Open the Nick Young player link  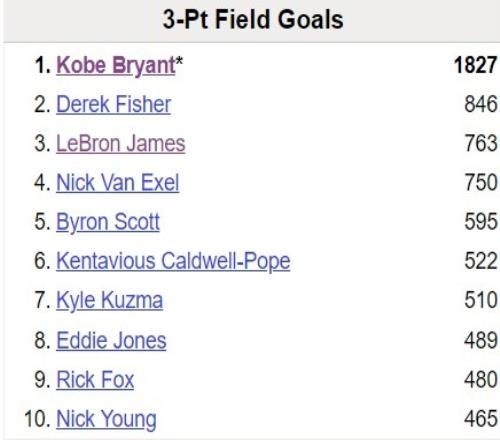pyautogui.click(x=106, y=419)
